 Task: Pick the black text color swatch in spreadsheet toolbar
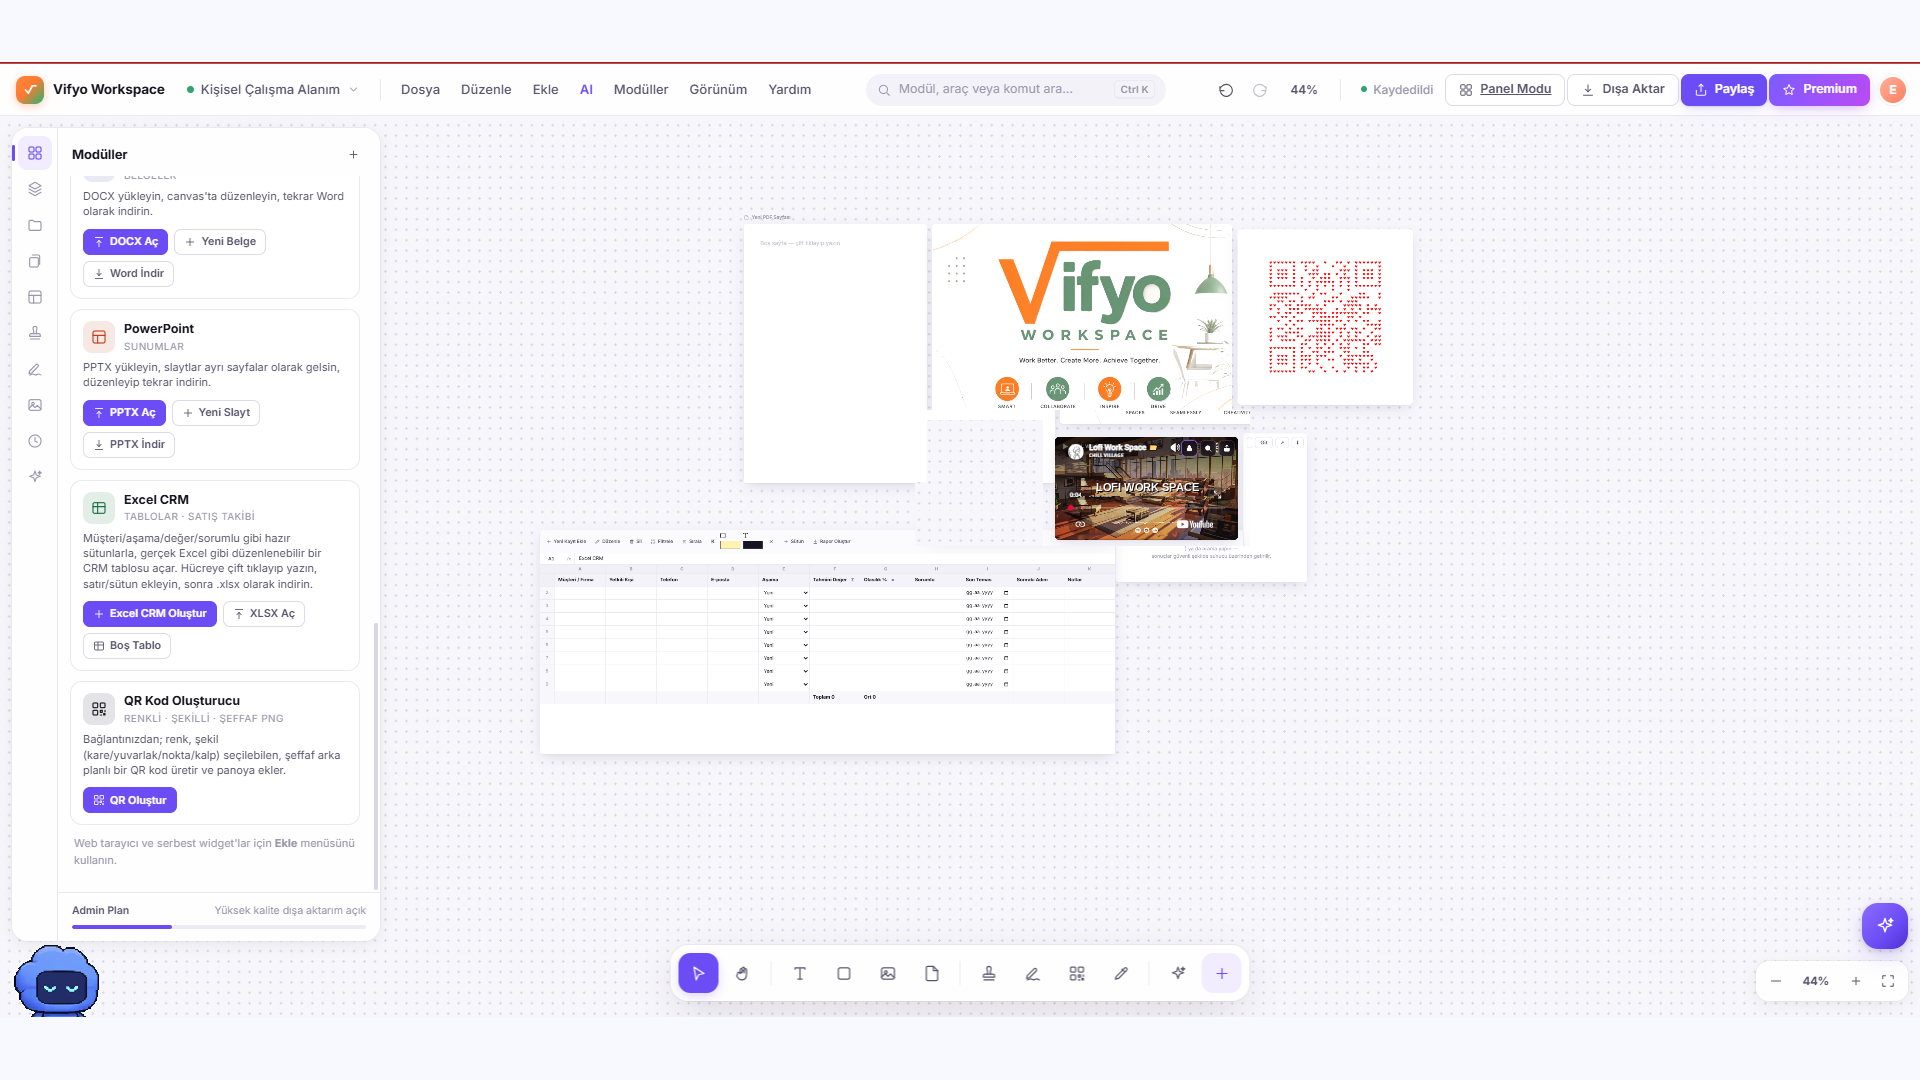753,545
